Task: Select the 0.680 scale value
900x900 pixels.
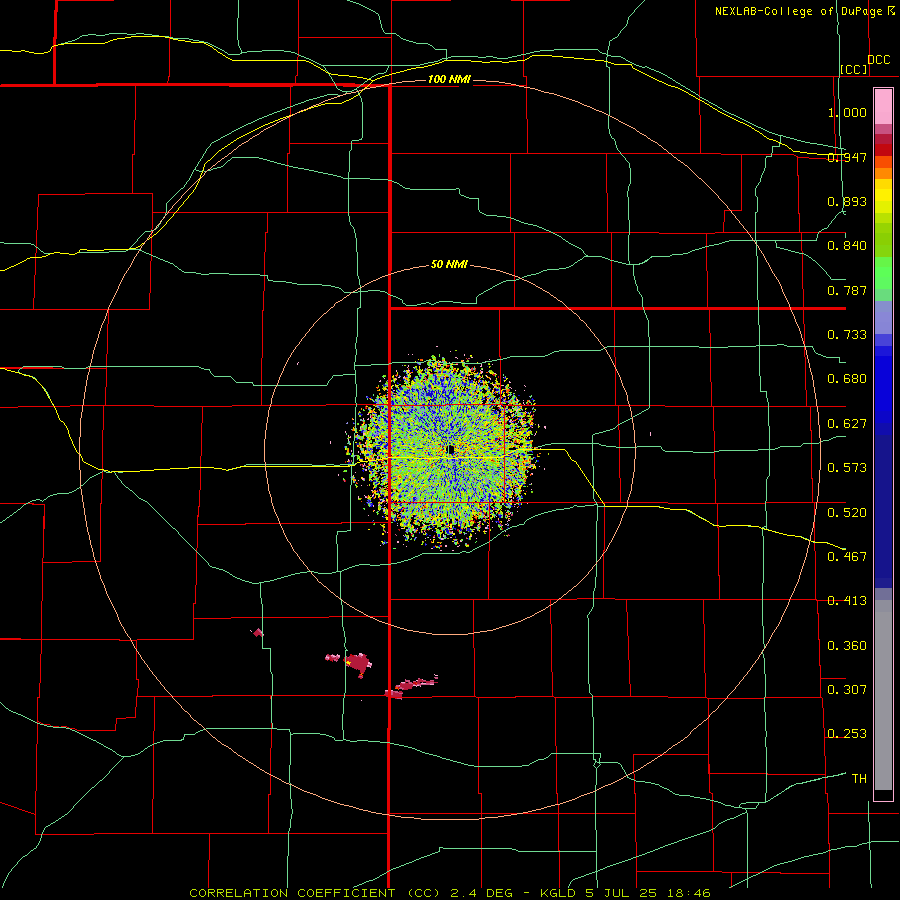Action: (847, 379)
